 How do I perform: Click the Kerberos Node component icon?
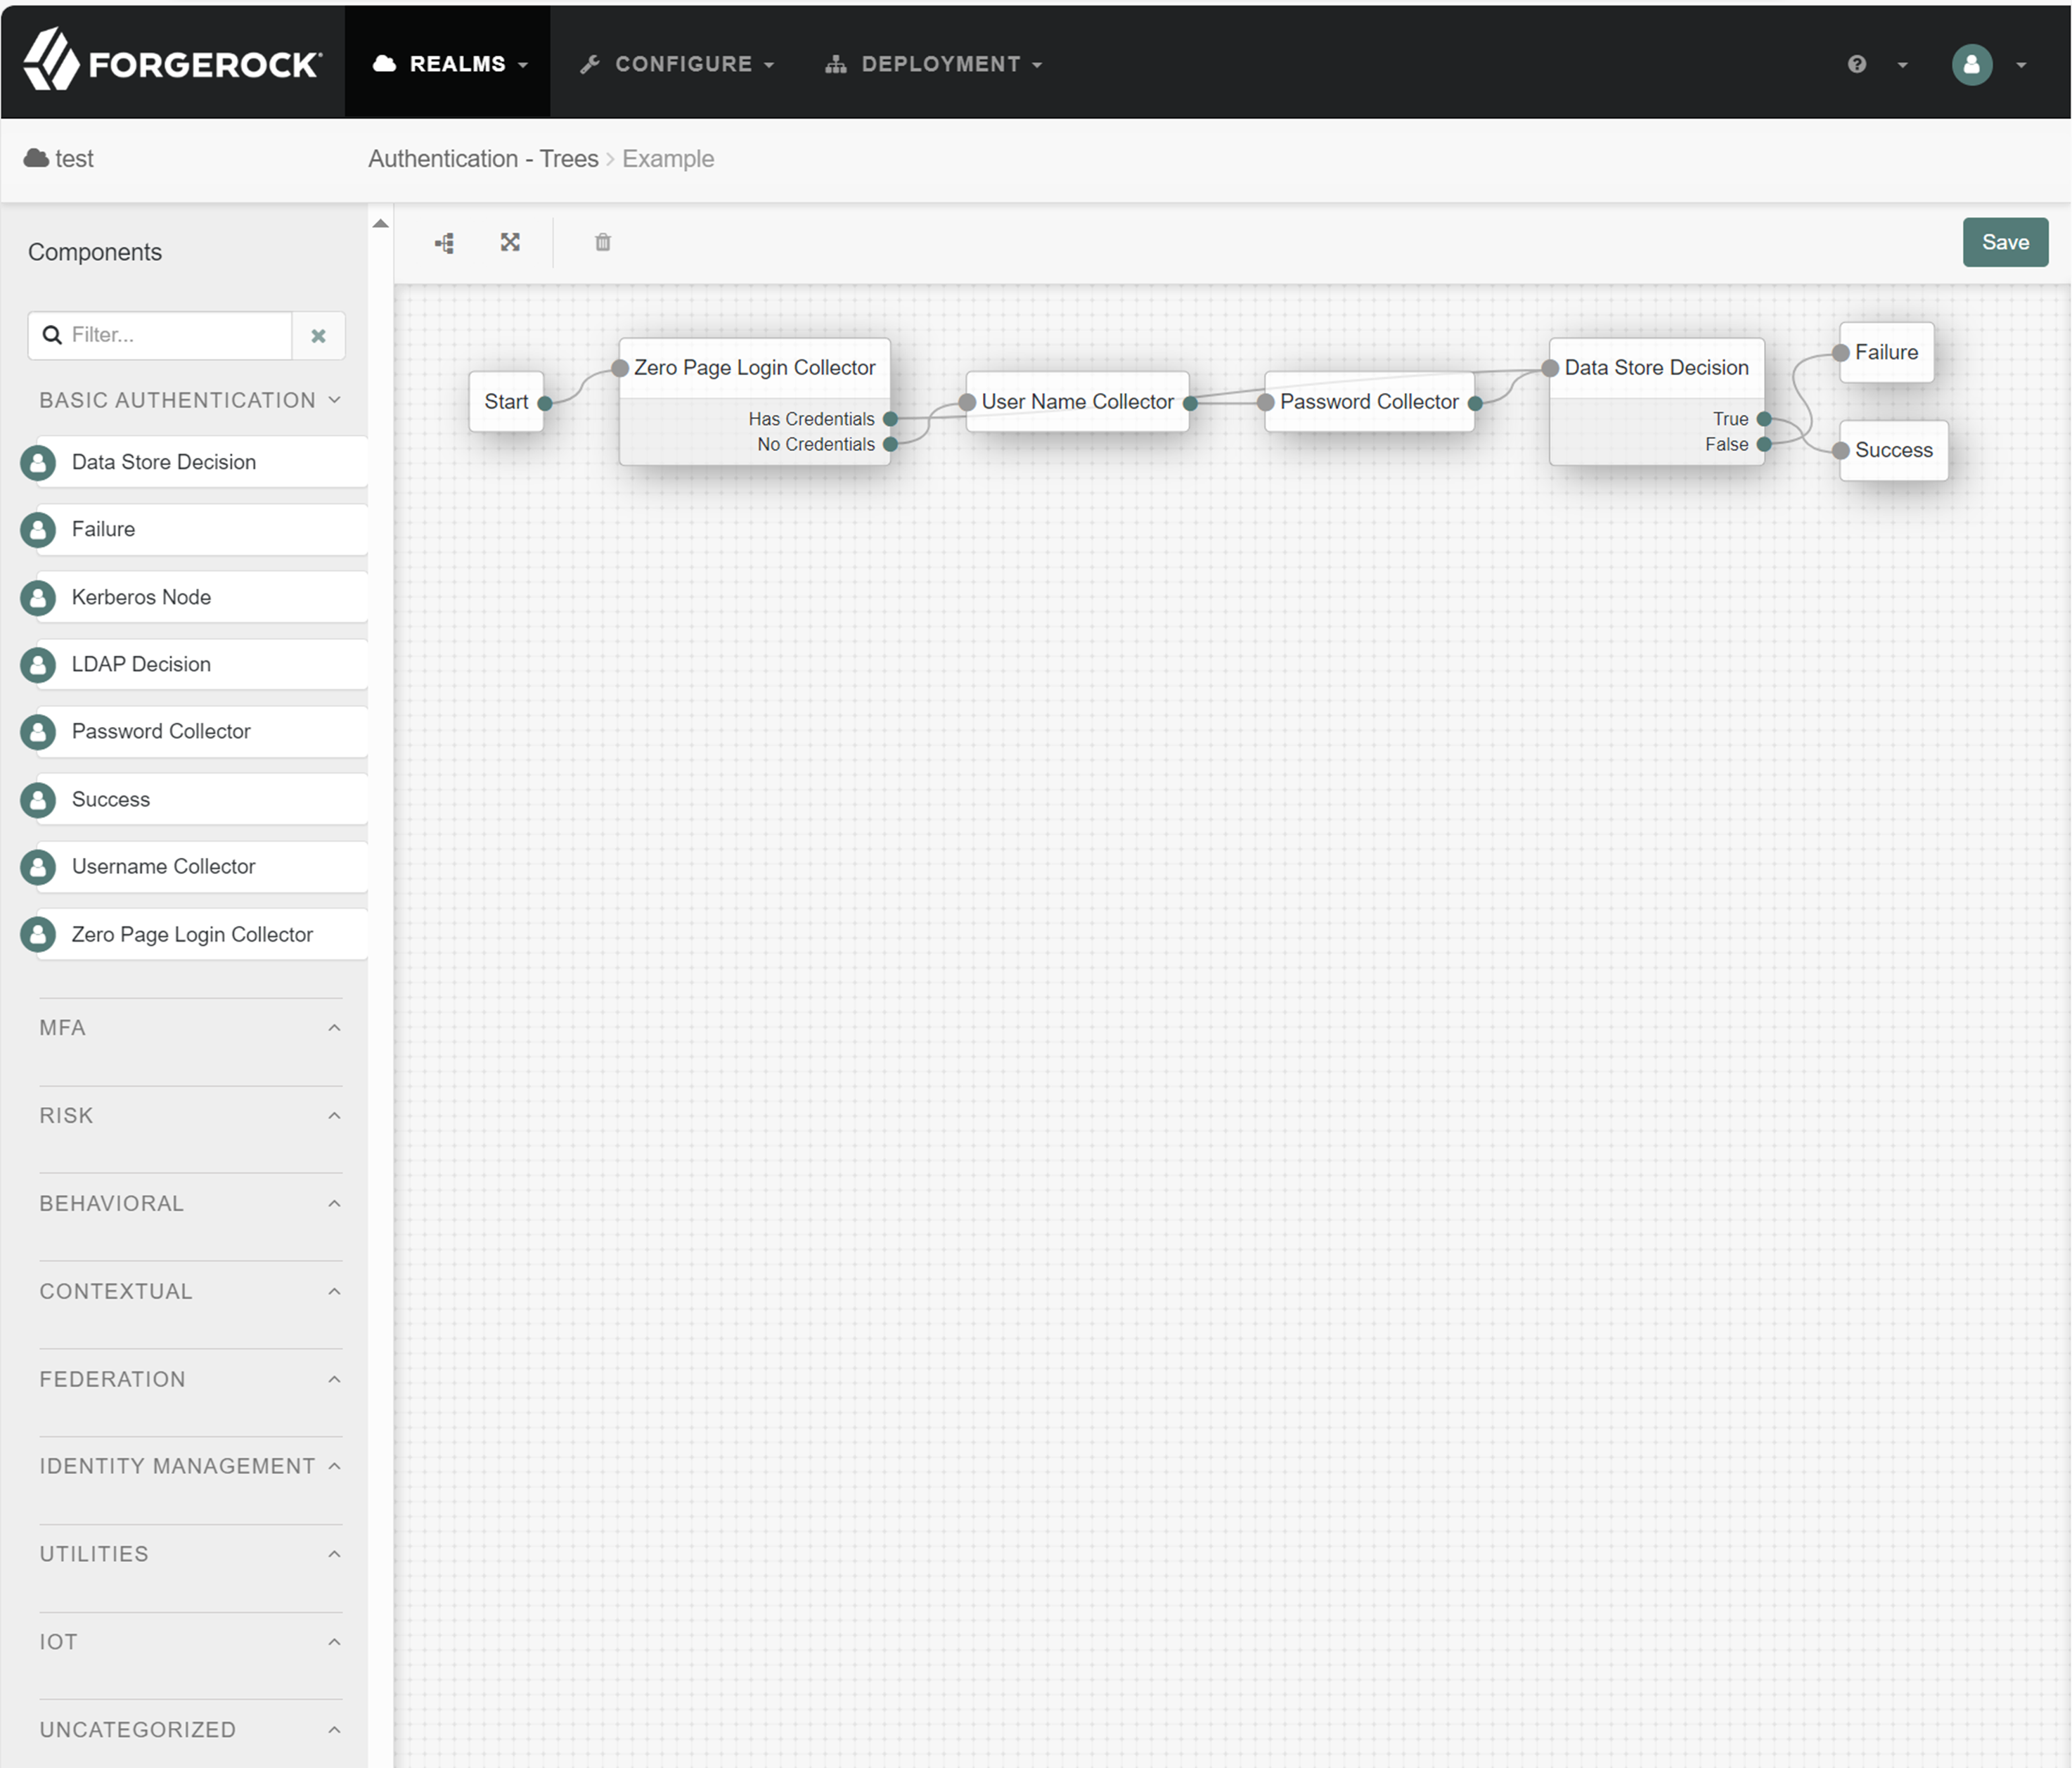[38, 598]
